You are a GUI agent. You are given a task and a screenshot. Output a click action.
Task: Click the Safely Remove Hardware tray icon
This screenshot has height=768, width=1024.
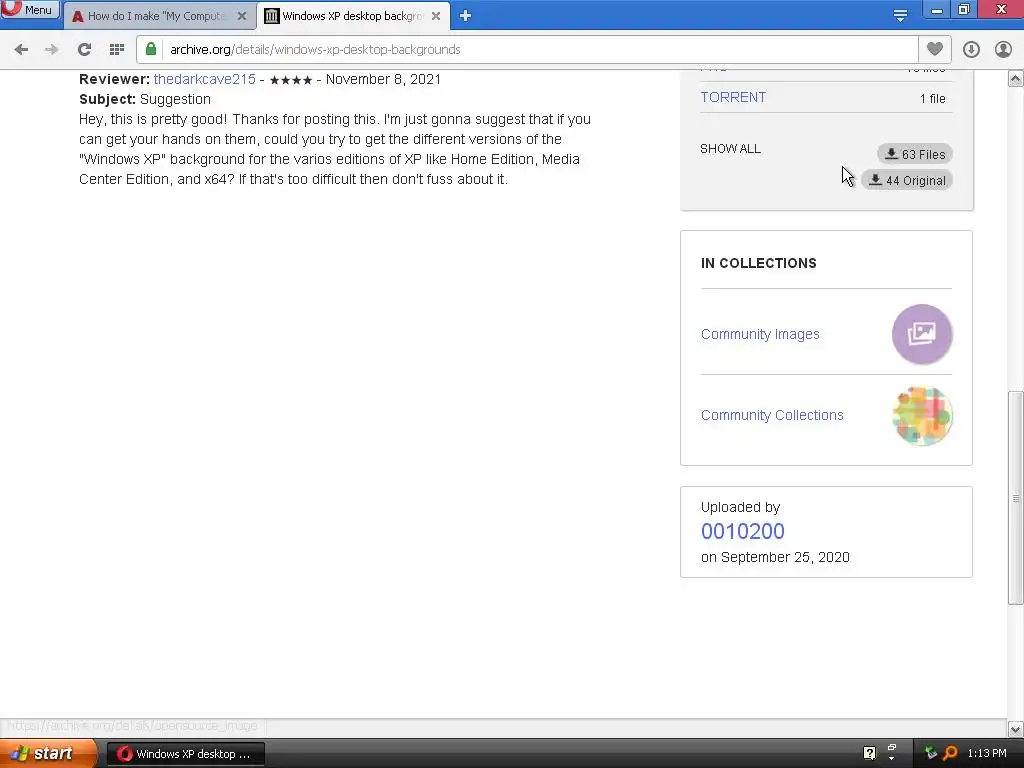pyautogui.click(x=931, y=753)
